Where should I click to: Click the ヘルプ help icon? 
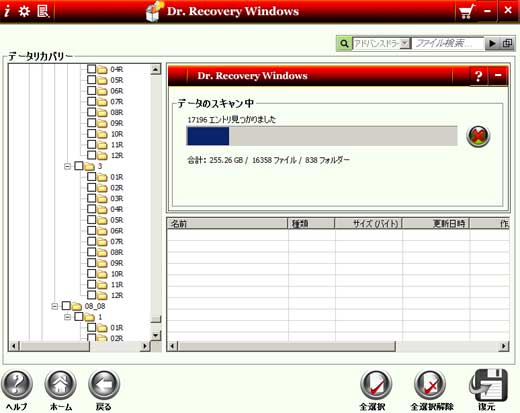point(17,384)
